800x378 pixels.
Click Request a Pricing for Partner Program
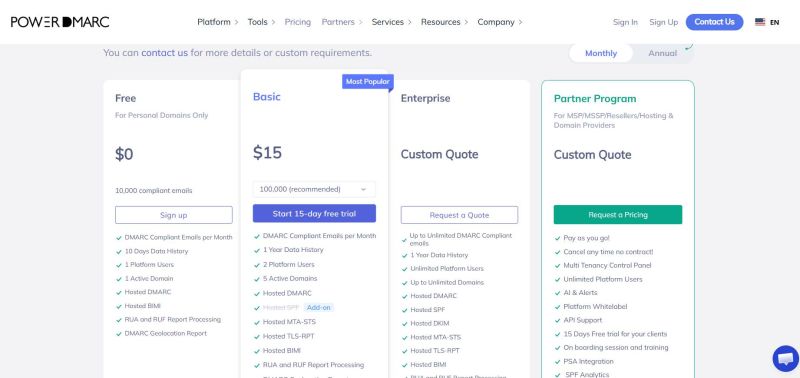click(618, 214)
